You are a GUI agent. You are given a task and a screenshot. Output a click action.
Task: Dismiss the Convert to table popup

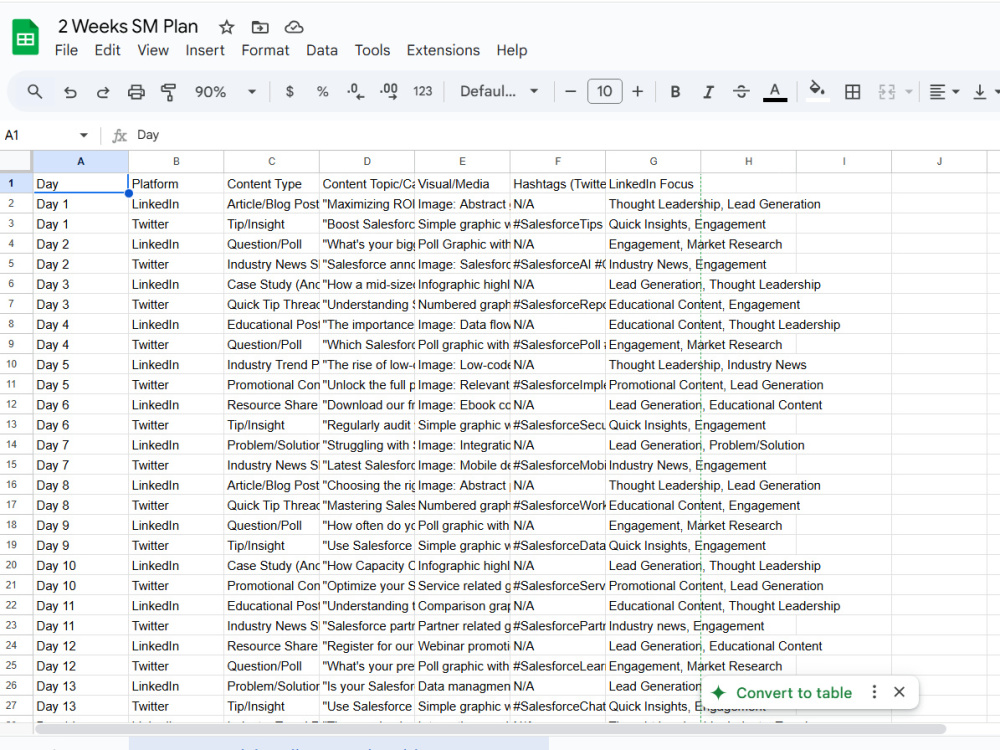[x=899, y=692]
